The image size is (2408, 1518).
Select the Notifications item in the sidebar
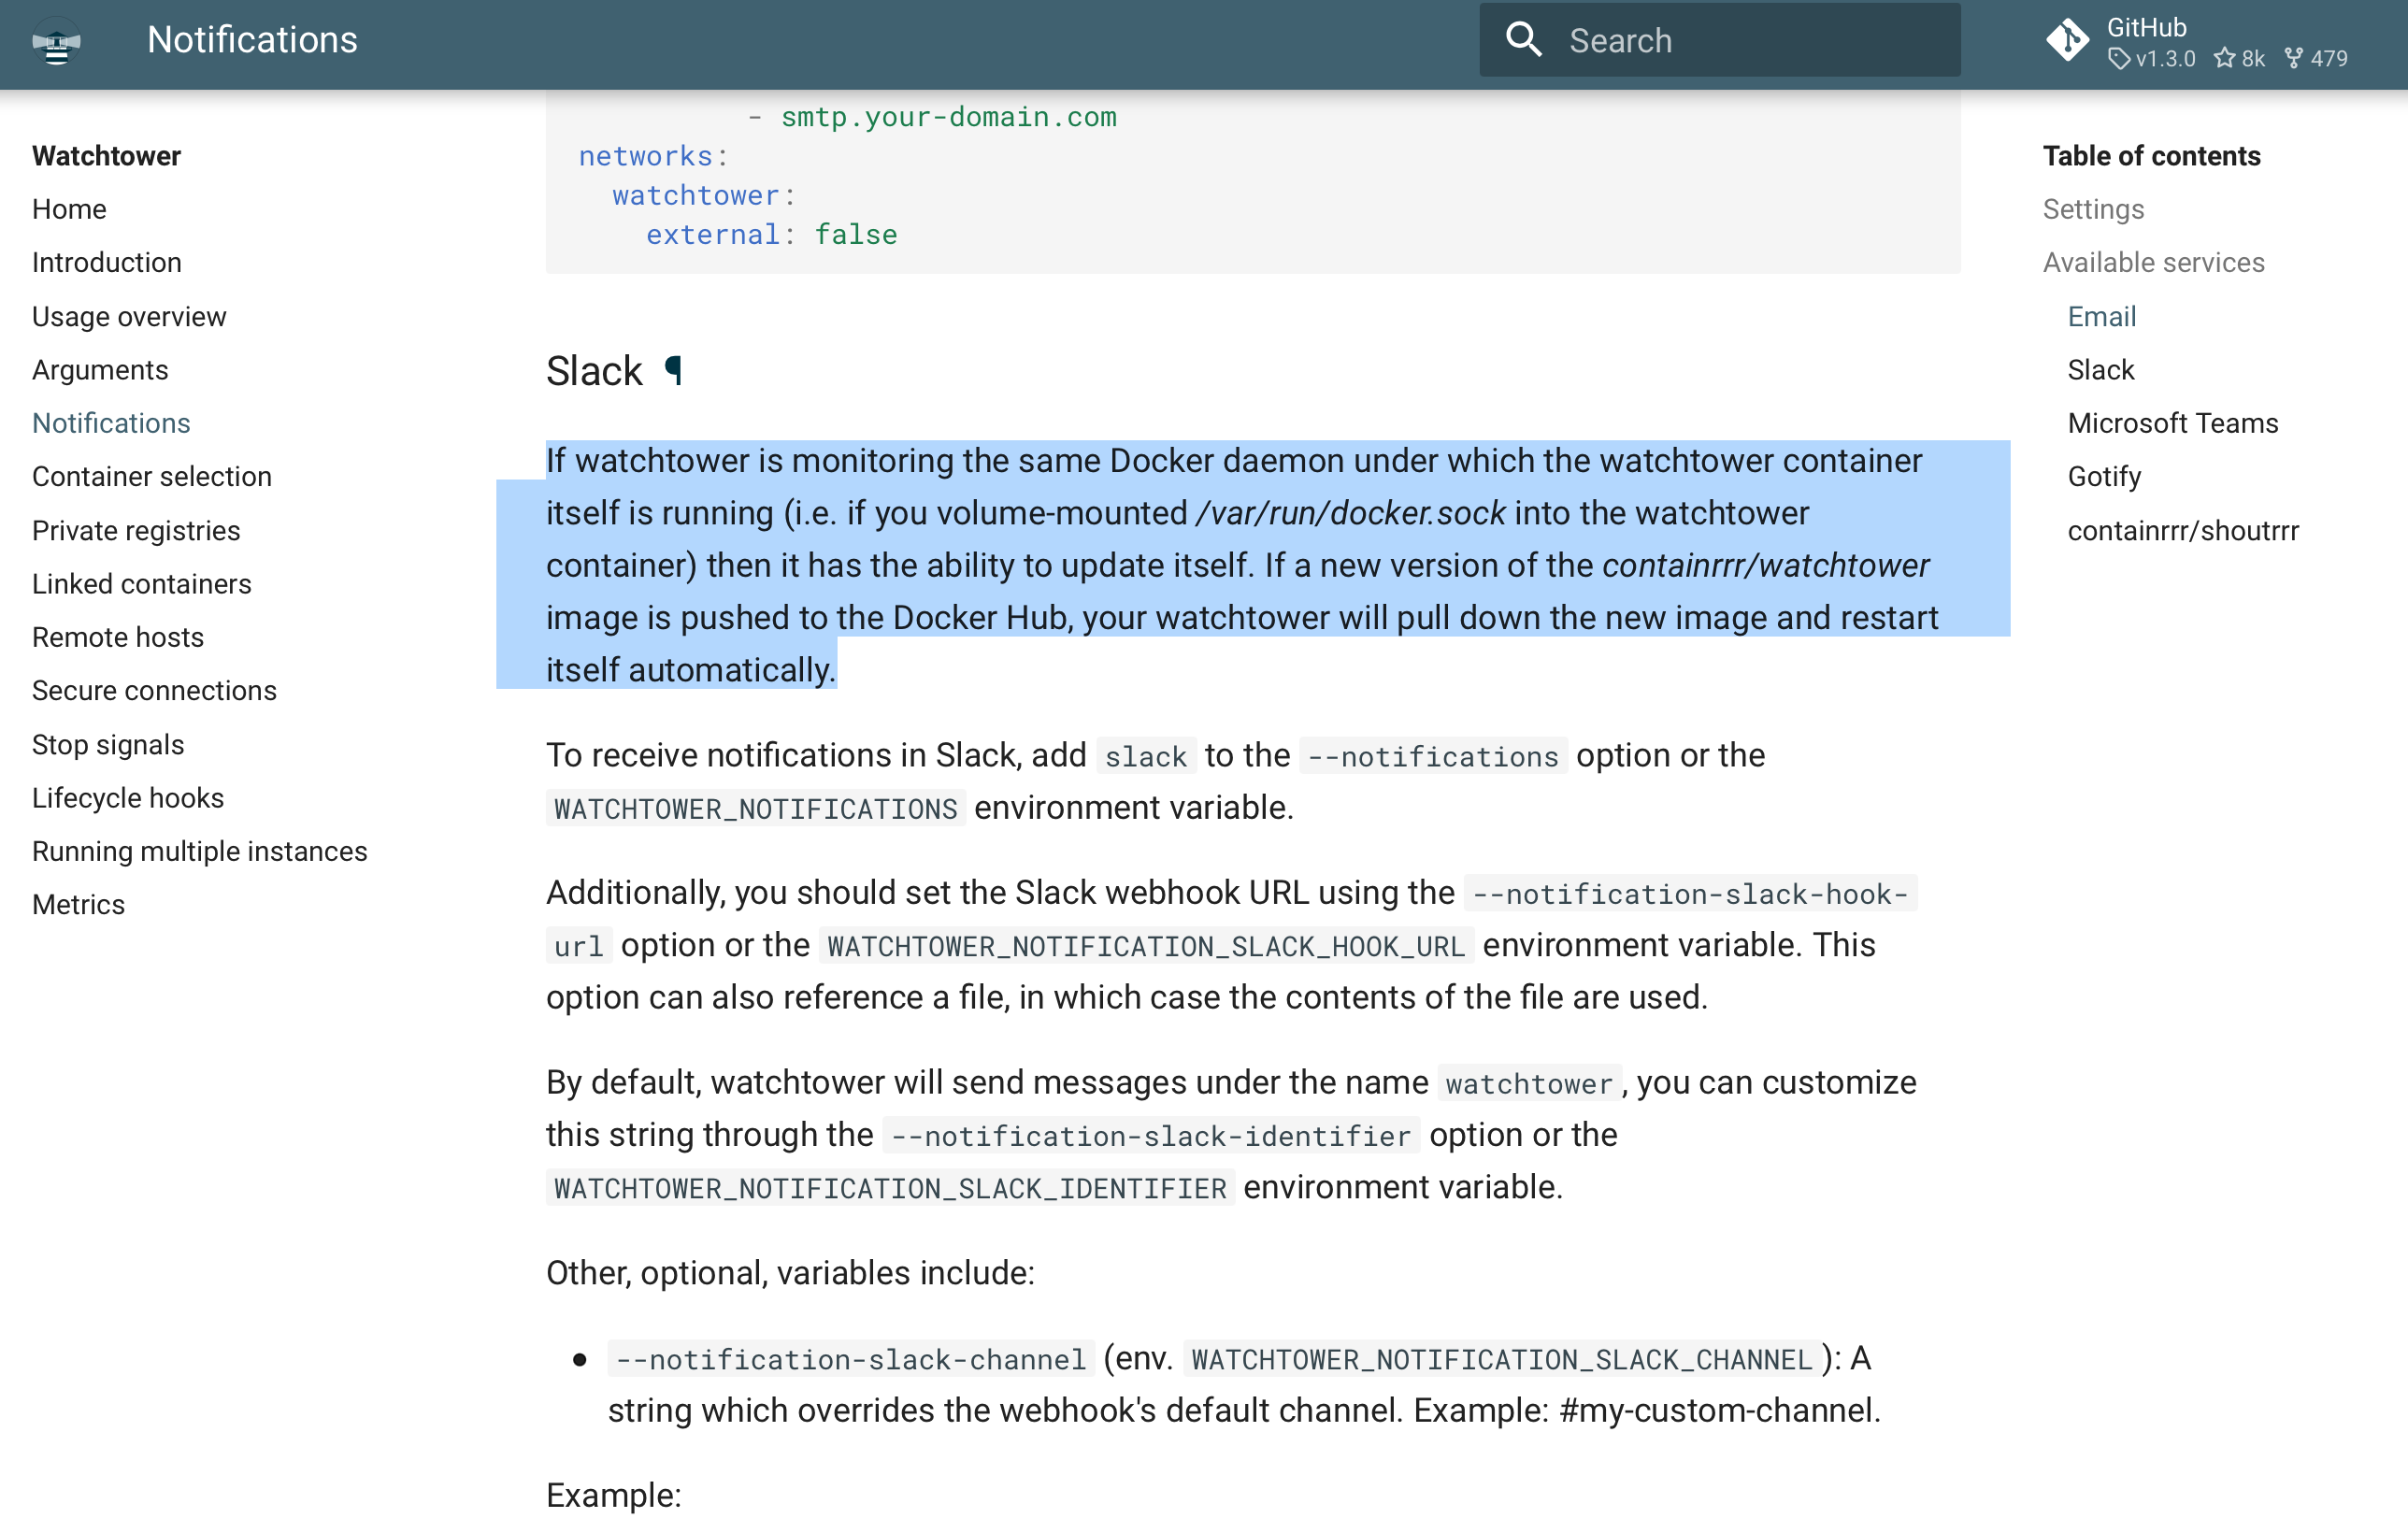point(111,423)
